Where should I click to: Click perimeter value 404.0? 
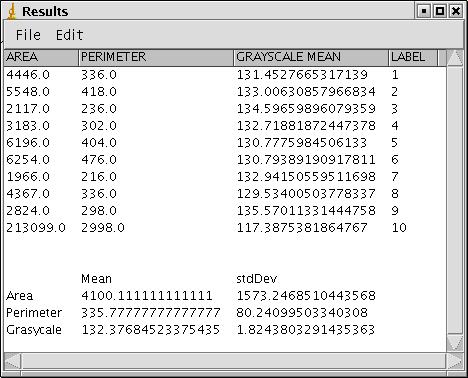pos(99,143)
